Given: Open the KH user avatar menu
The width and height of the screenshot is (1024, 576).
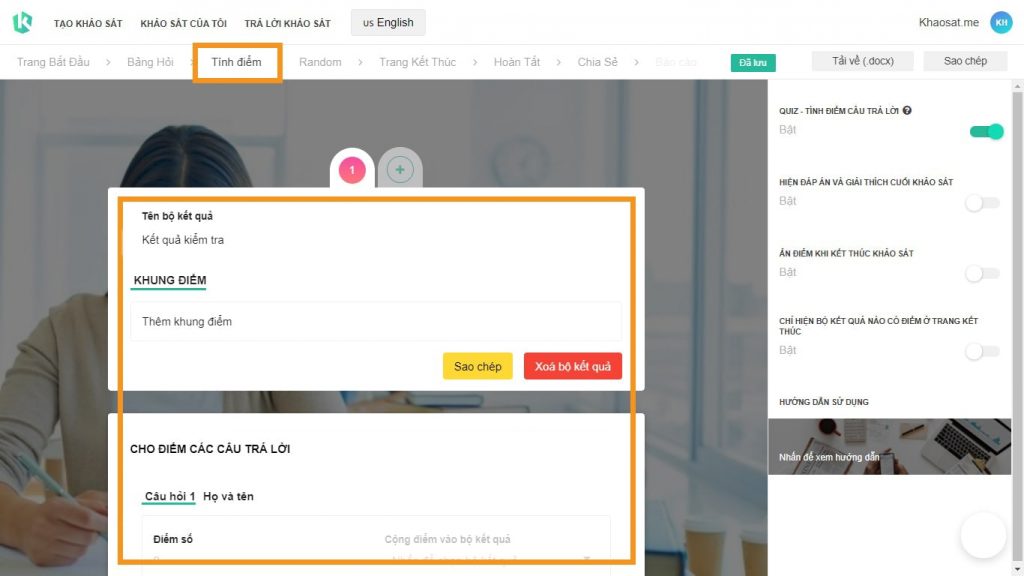Looking at the screenshot, I should 1000,22.
